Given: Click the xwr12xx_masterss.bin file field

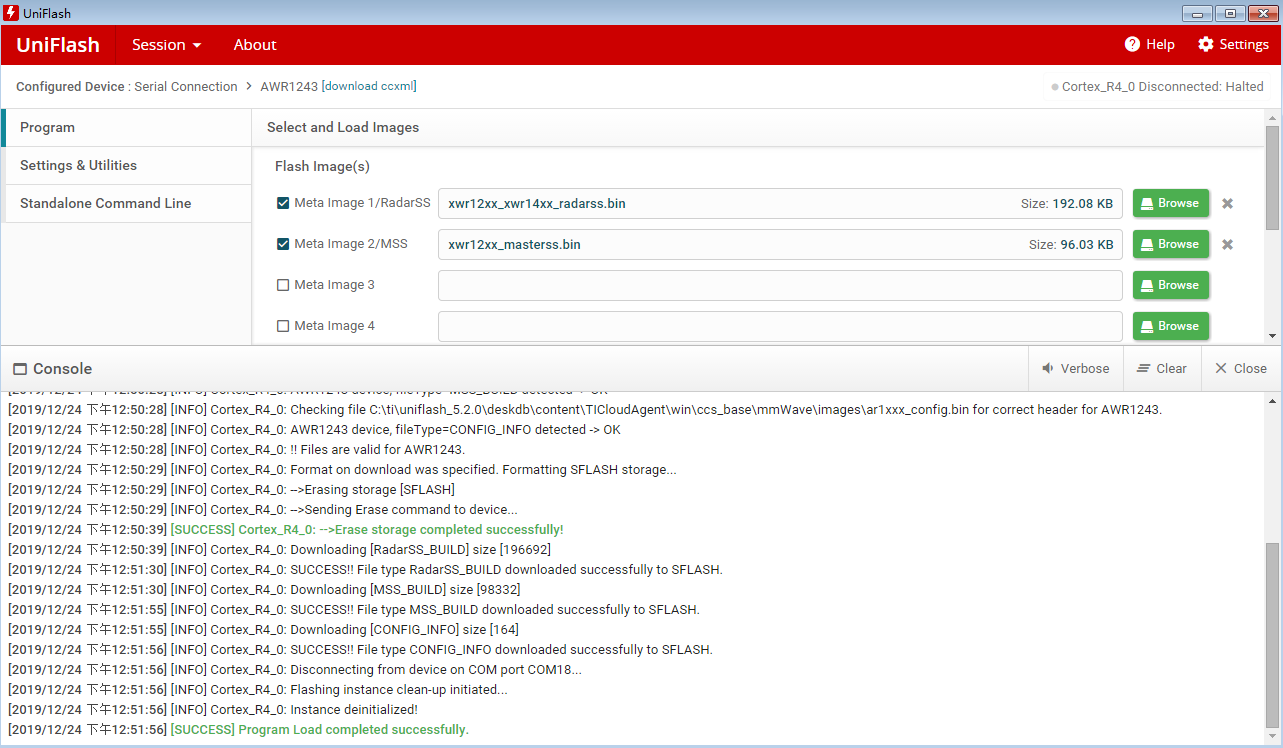Looking at the screenshot, I should pos(780,244).
